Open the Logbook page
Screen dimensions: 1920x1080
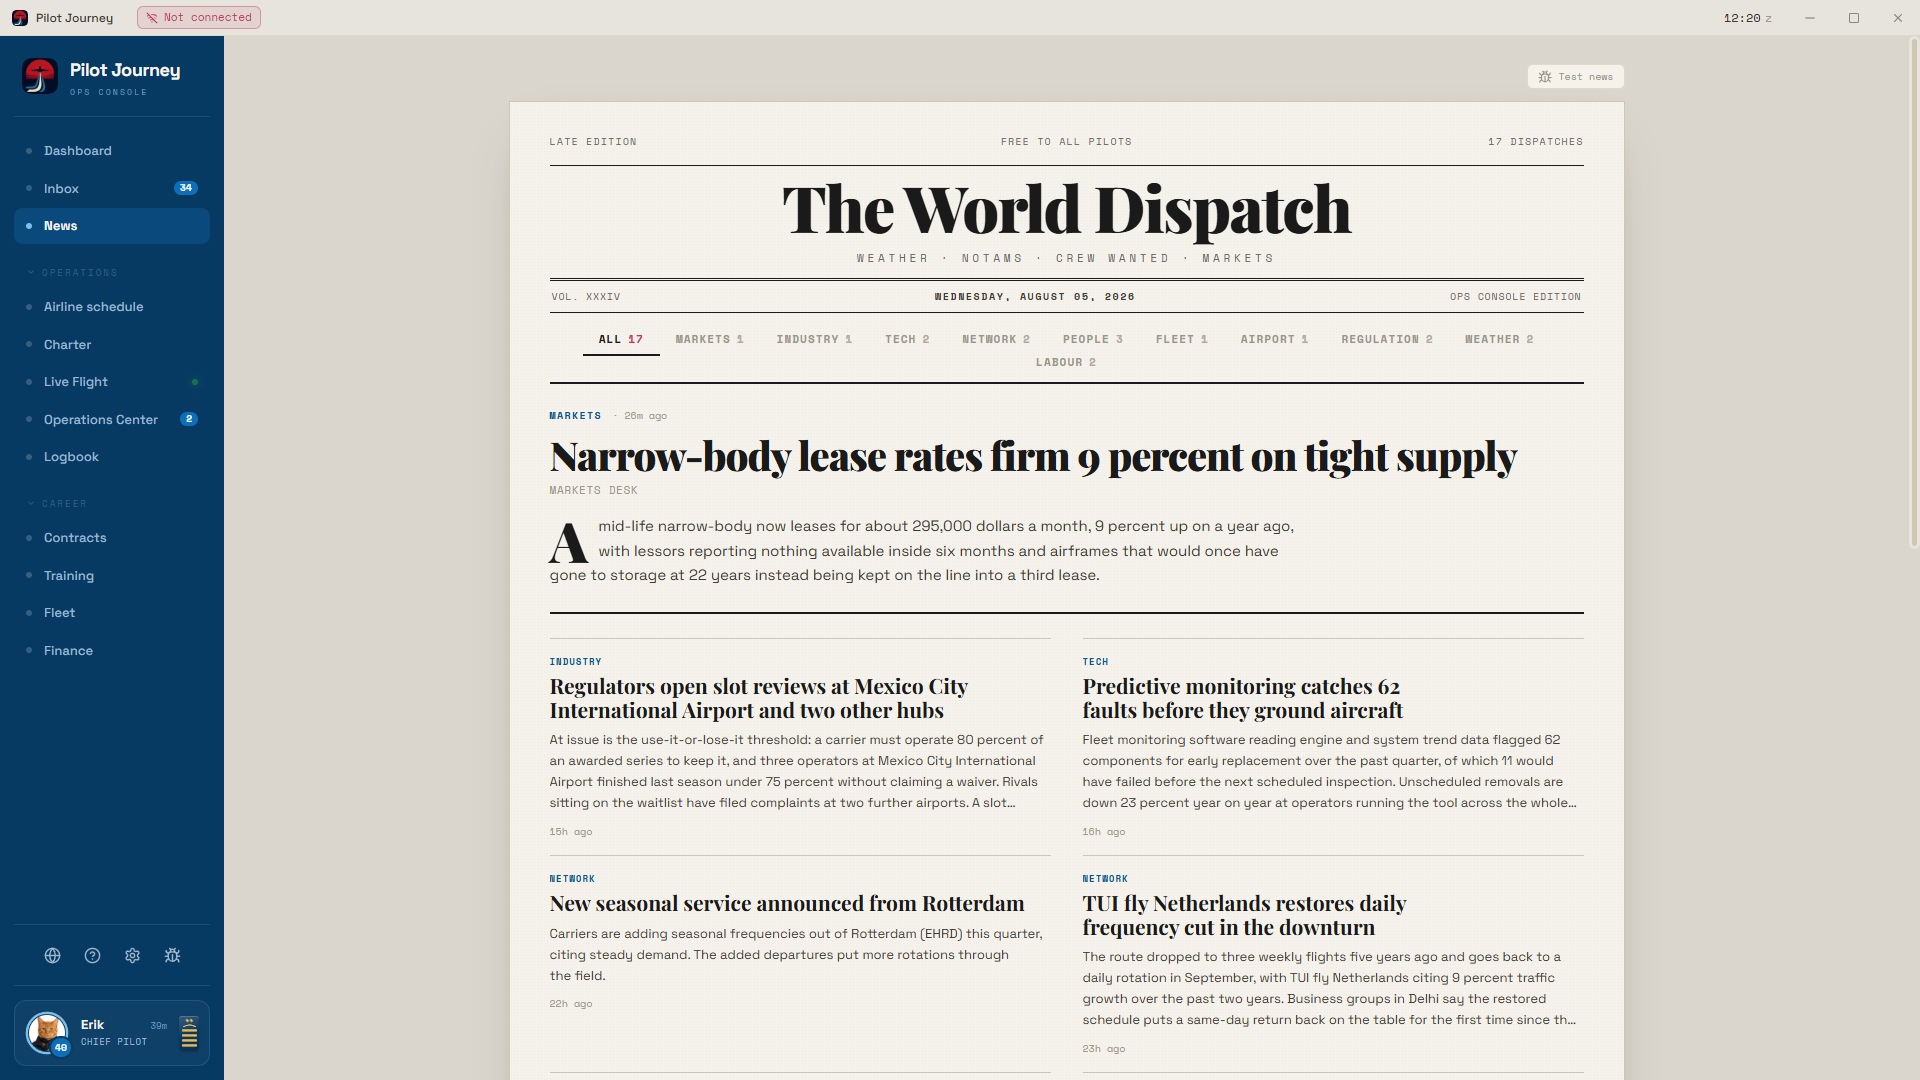112,457
